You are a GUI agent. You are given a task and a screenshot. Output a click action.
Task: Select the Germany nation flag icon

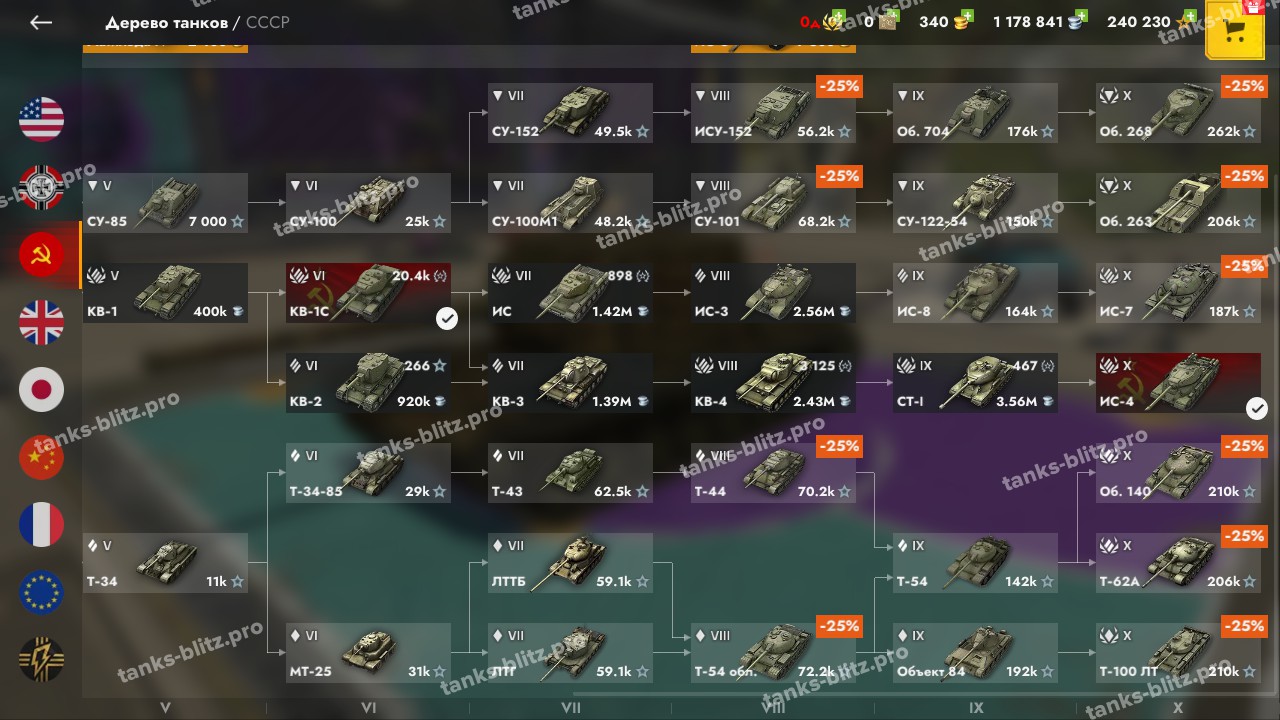tap(41, 187)
